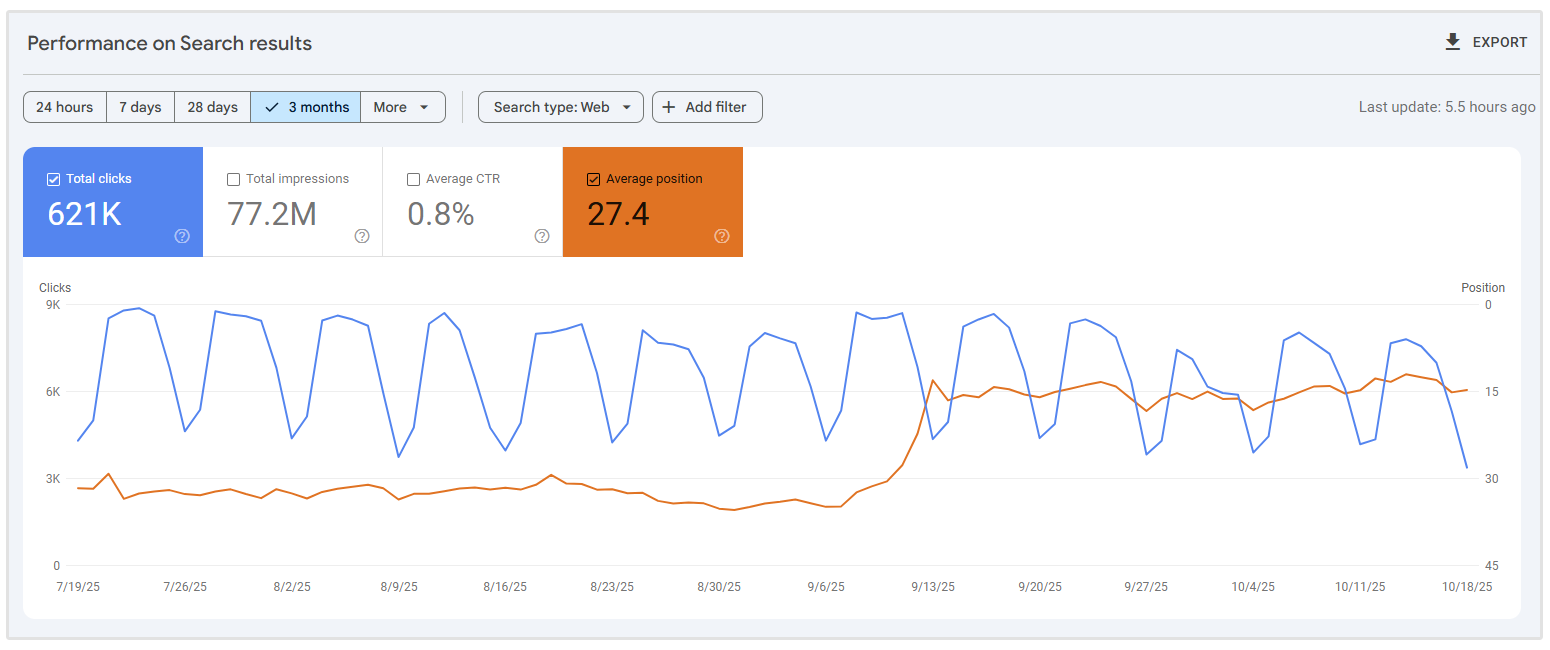1550x650 pixels.
Task: Open help for the Average CTR metric
Action: [542, 236]
